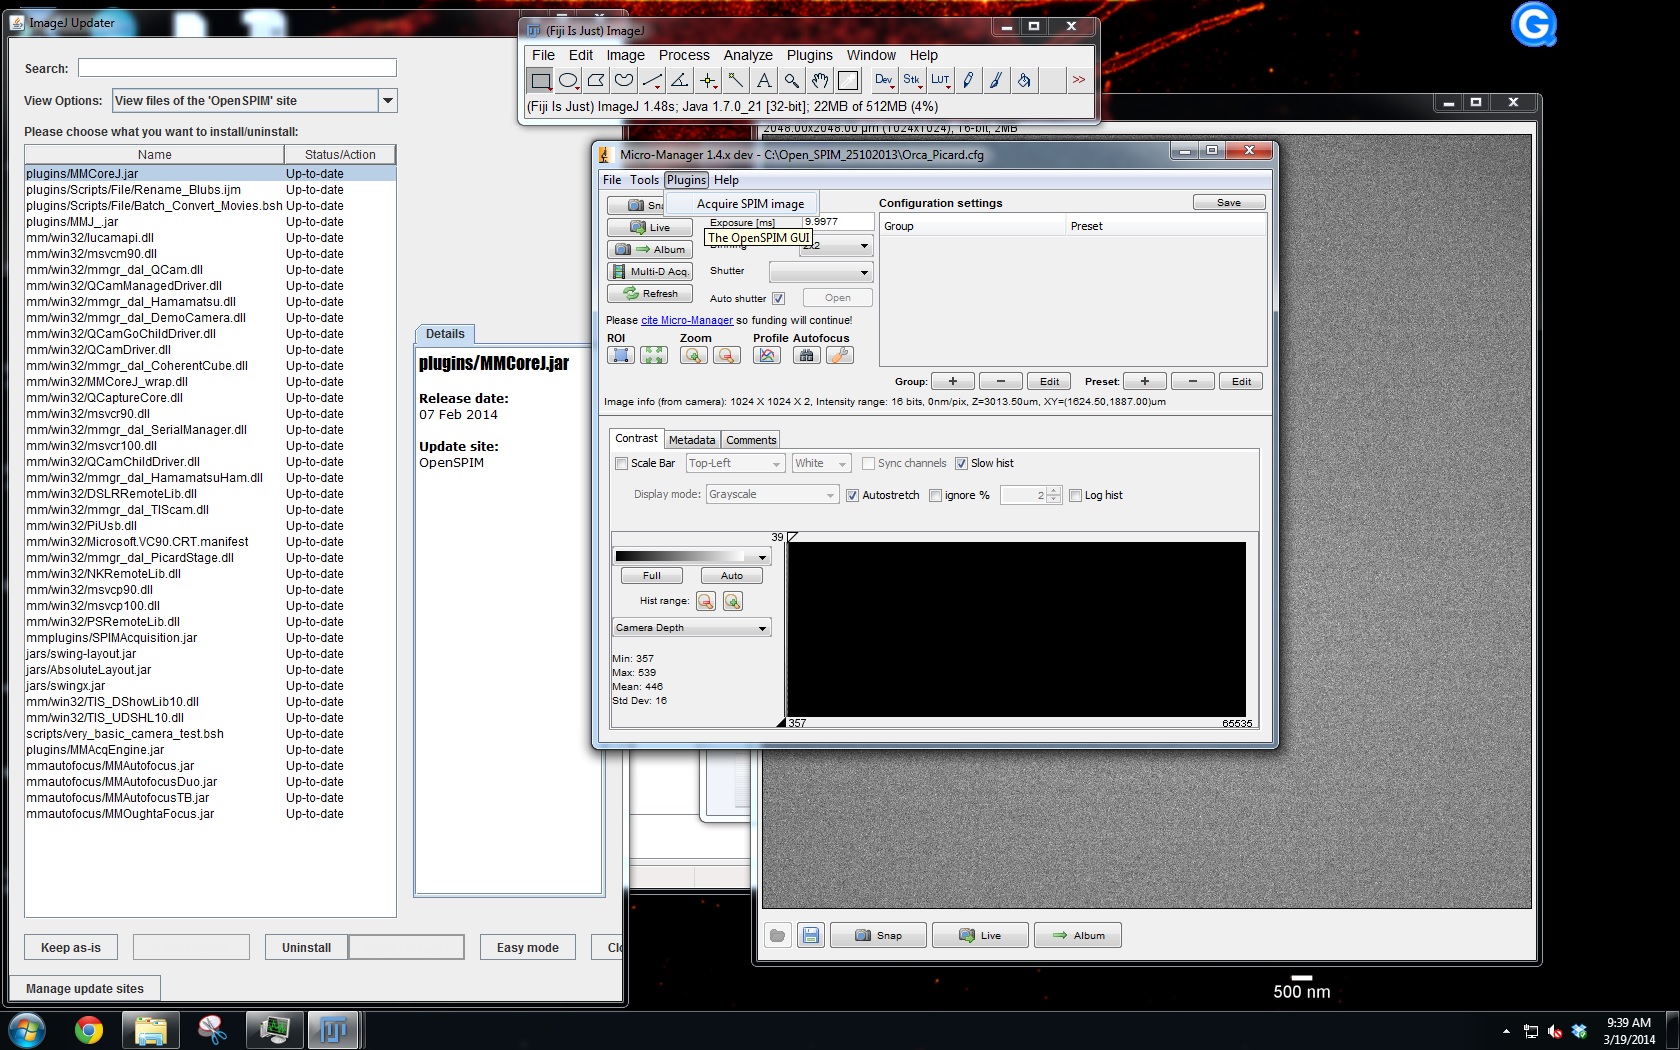Click Save in Configuration settings

click(x=1229, y=203)
